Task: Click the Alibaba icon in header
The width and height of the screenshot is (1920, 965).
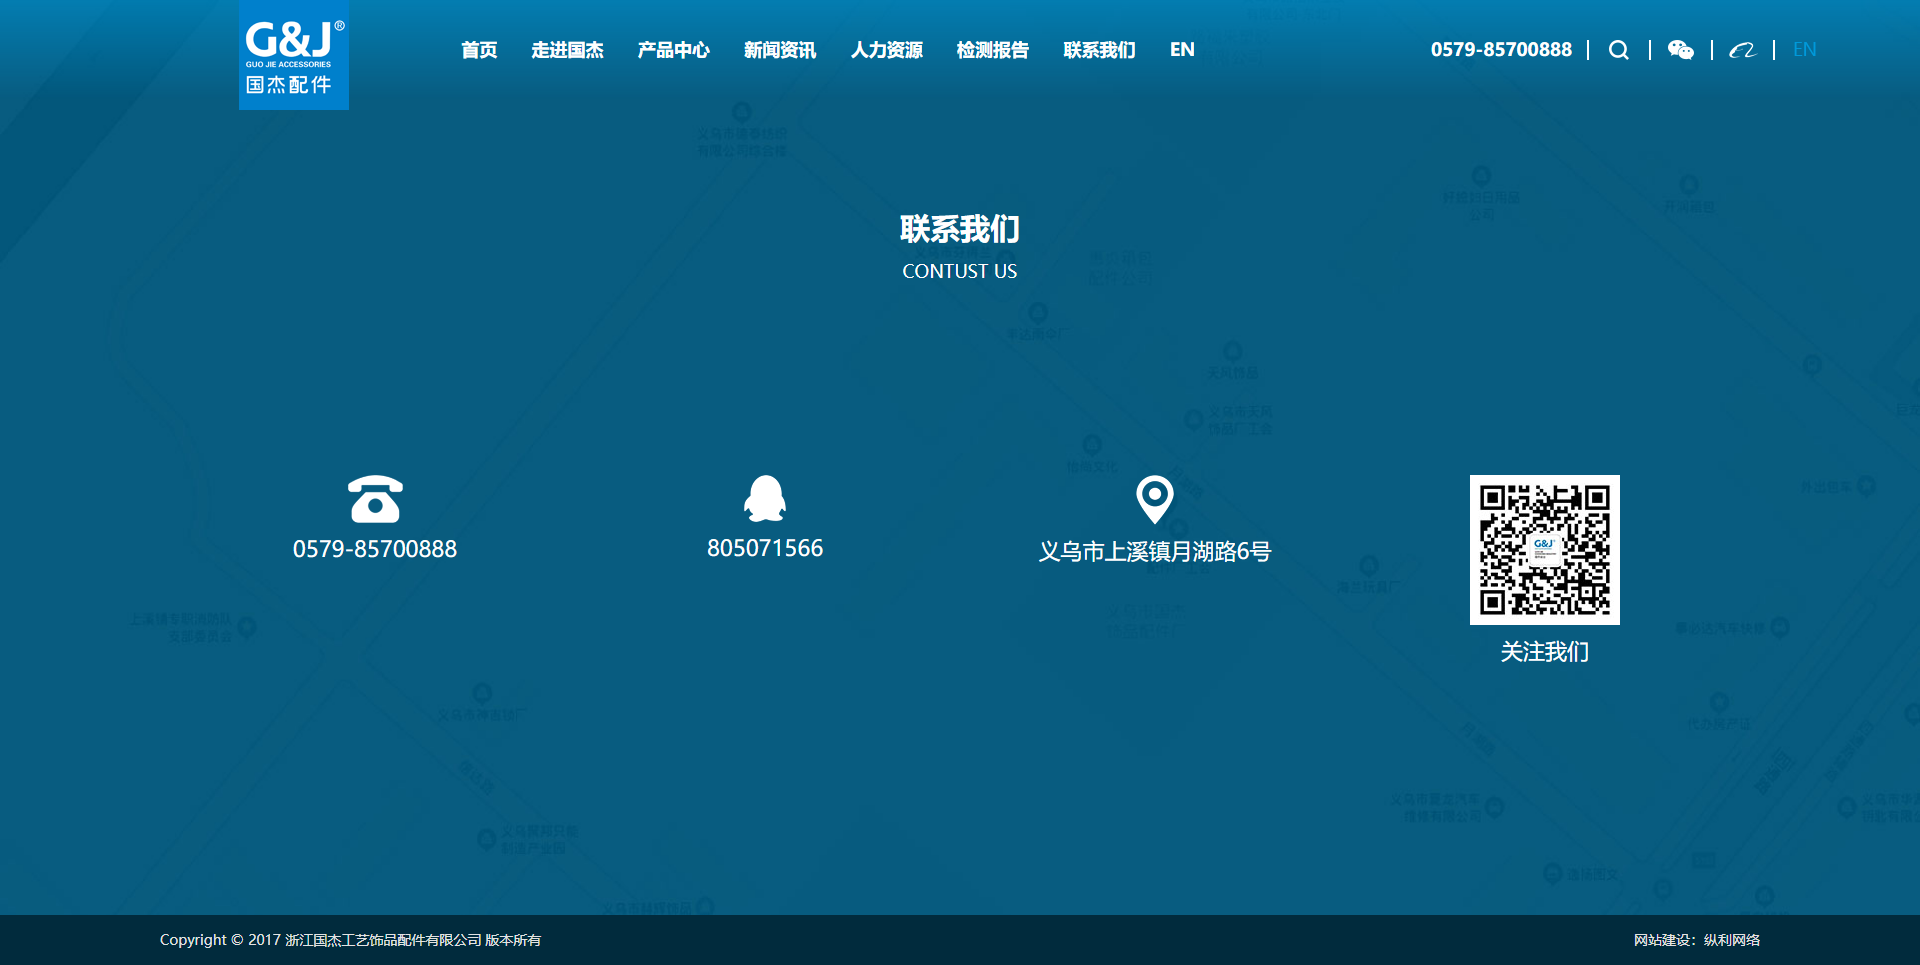Action: point(1742,50)
